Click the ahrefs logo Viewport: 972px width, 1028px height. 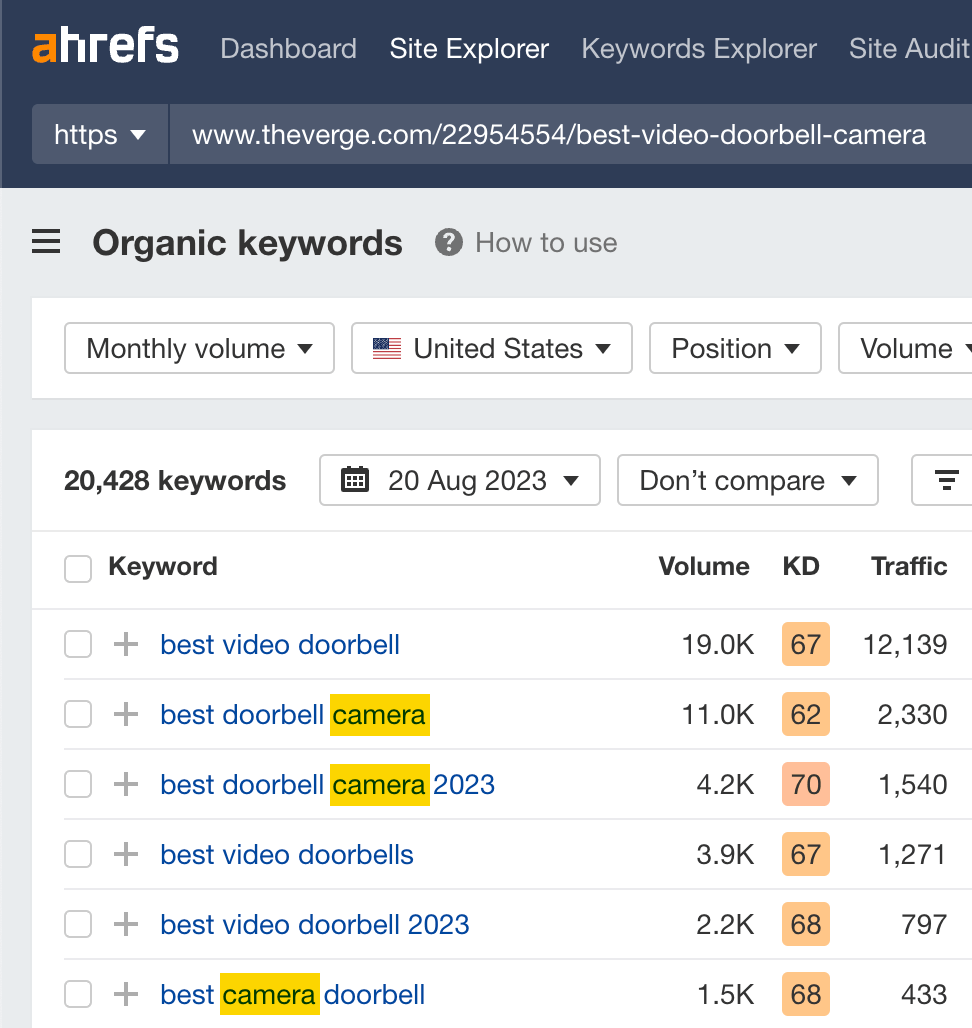coord(104,45)
